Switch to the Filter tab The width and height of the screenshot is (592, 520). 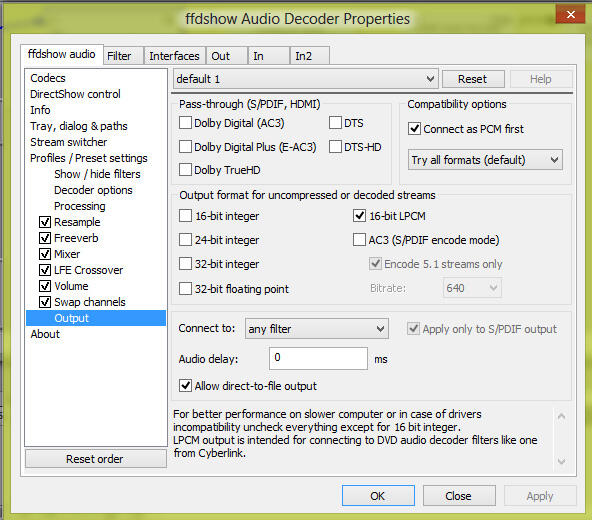123,56
